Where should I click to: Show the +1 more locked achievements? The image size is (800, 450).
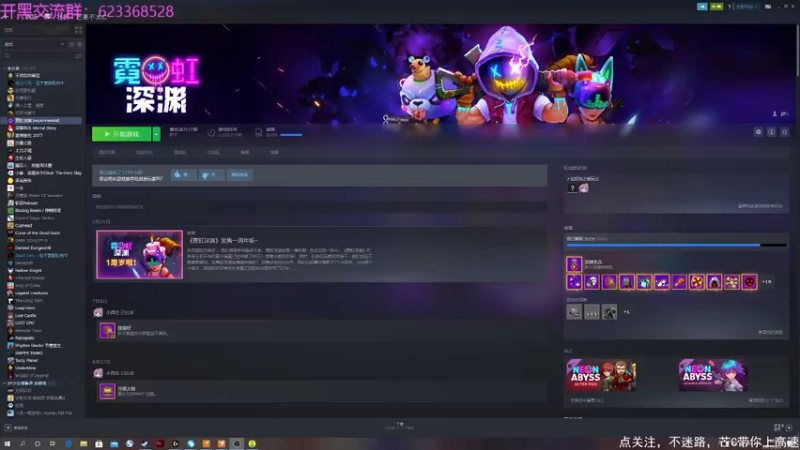tap(627, 312)
